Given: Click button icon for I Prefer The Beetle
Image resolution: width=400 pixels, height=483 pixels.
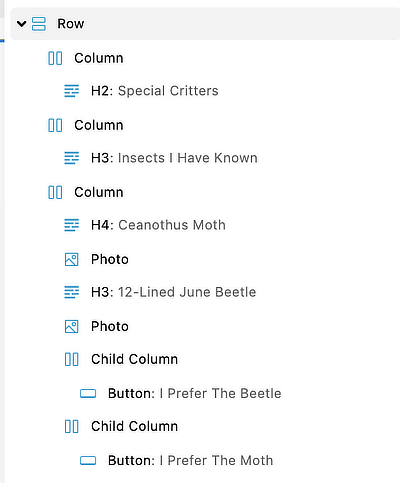Looking at the screenshot, I should [x=88, y=394].
